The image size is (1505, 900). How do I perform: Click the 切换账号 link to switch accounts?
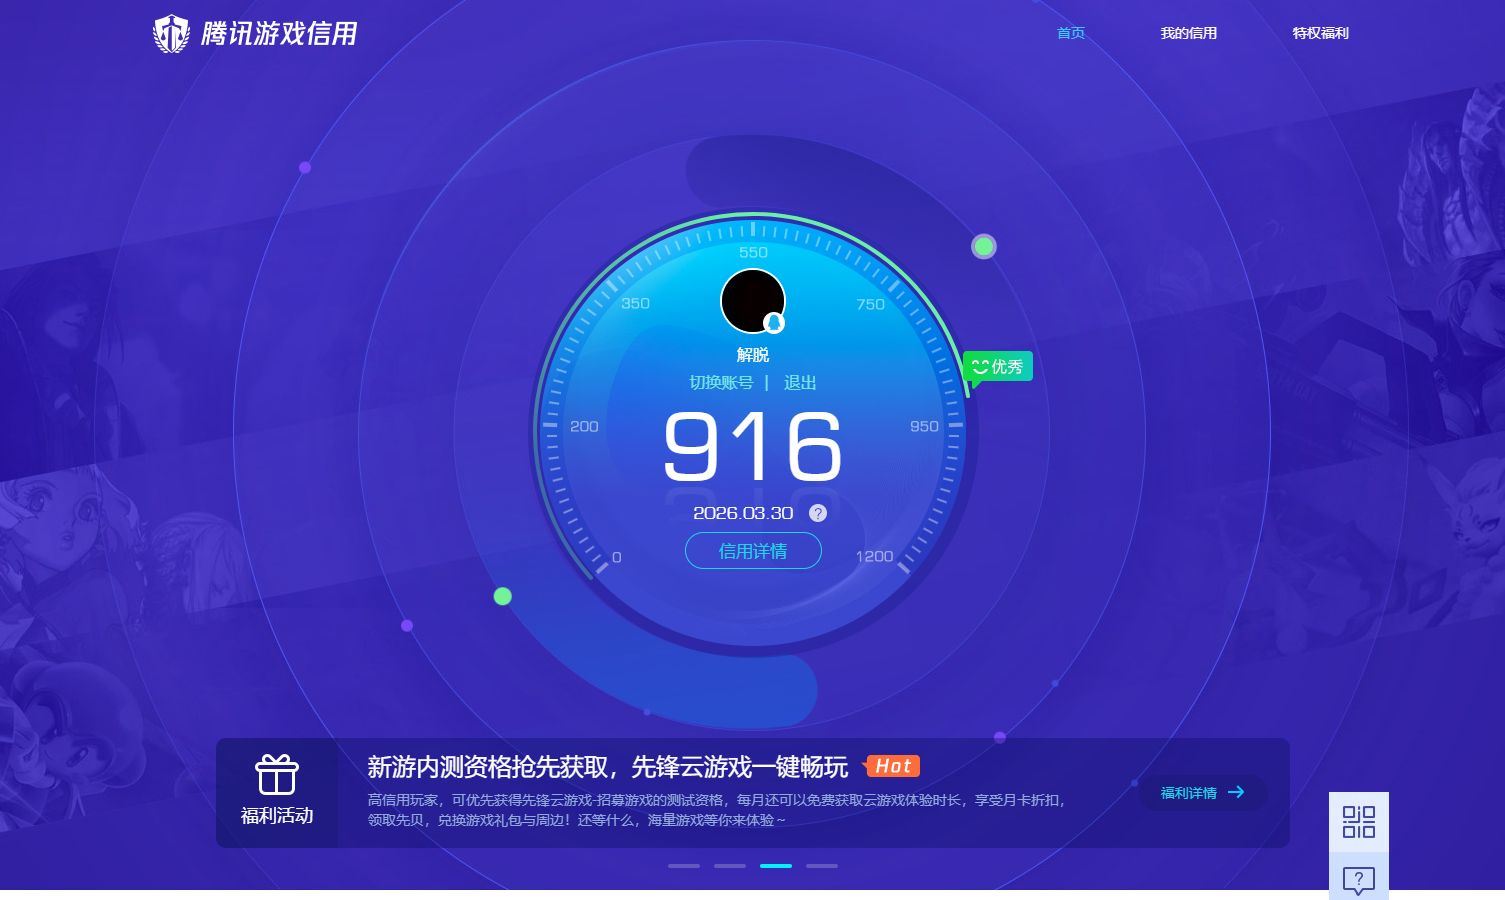point(721,383)
